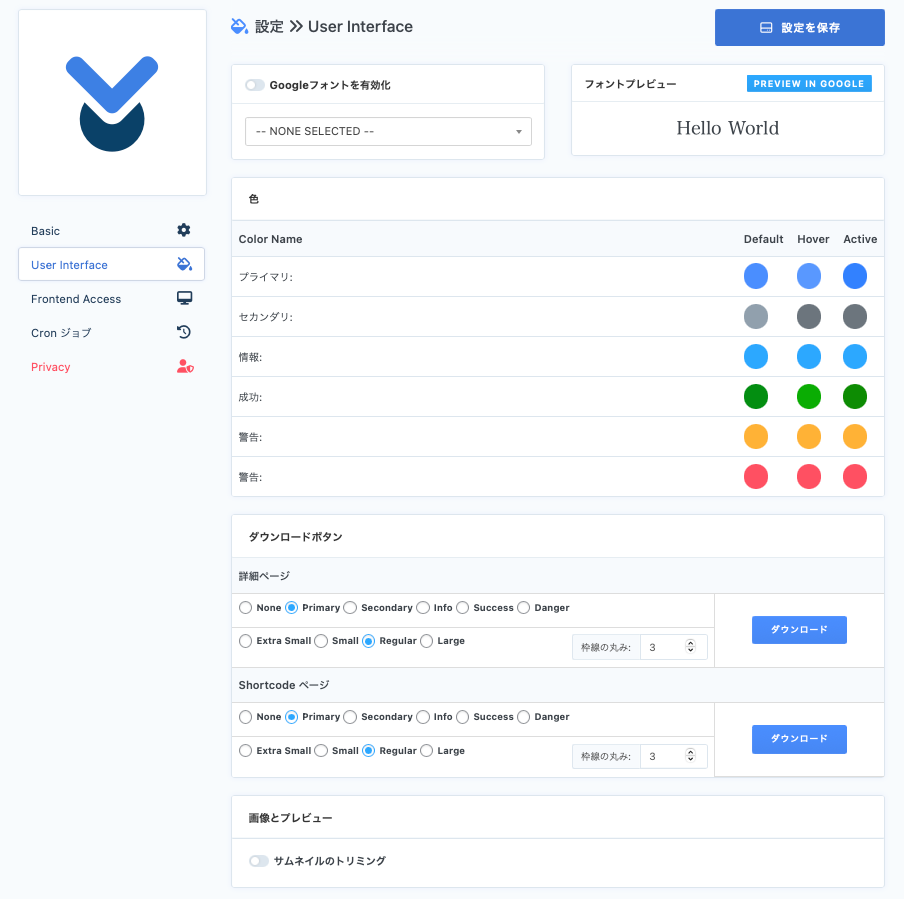Toggle サムネイルのトリミング switch
The image size is (904, 899).
tap(259, 861)
